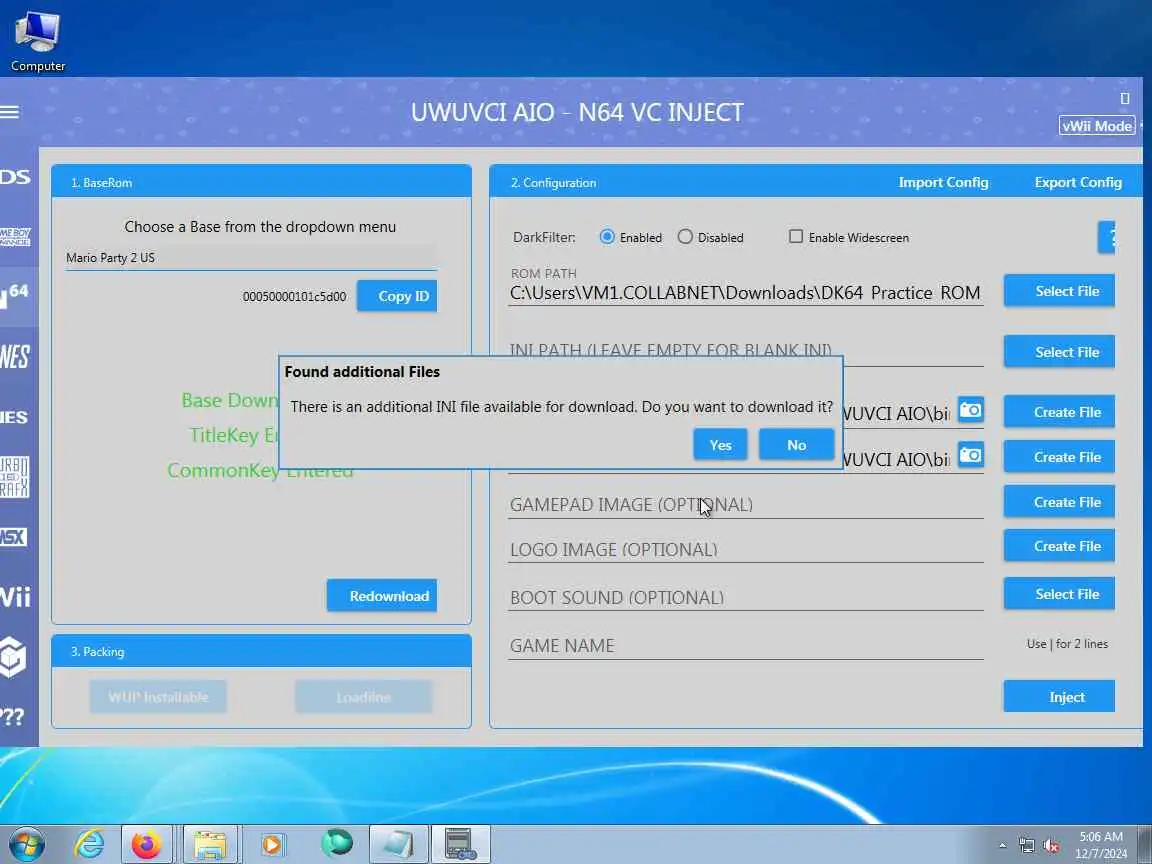Image resolution: width=1152 pixels, height=864 pixels.
Task: Click the Redownload button
Action: tap(382, 596)
